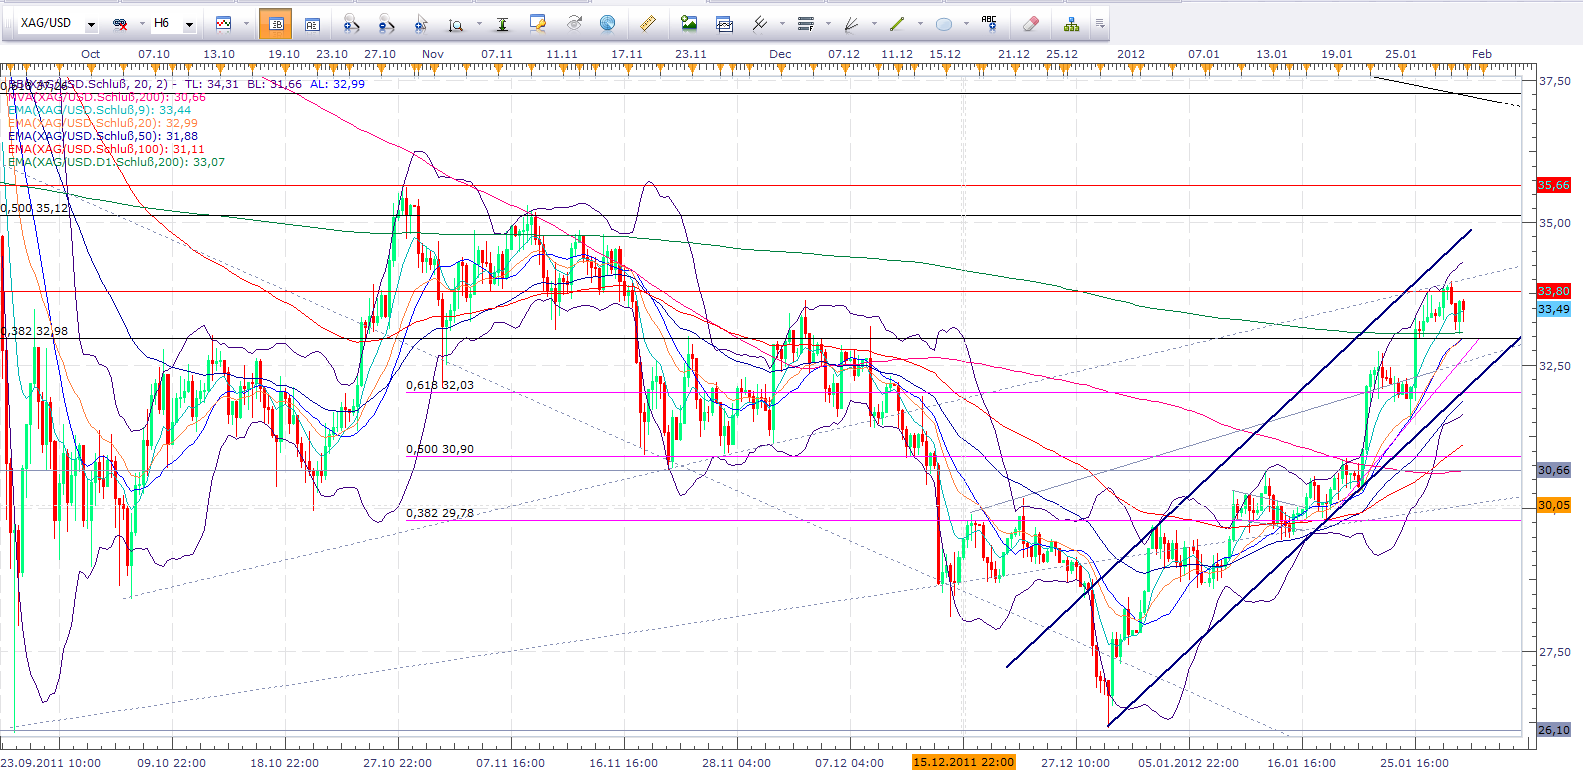
Task: Click the green hierarchy tree icon
Action: coord(1071,23)
